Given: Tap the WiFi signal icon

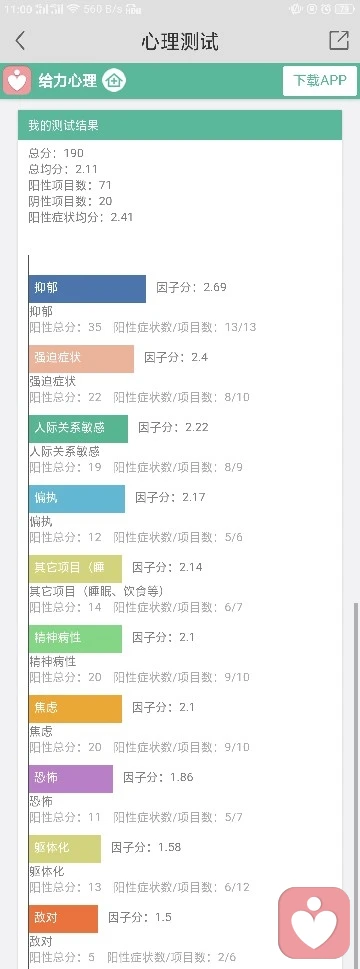Looking at the screenshot, I should [73, 9].
